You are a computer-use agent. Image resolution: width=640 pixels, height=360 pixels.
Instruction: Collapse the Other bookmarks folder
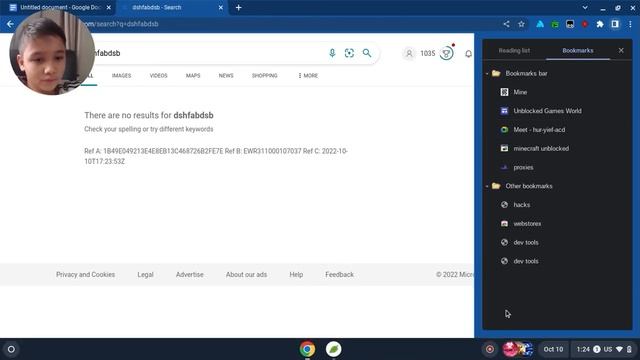tap(487, 186)
